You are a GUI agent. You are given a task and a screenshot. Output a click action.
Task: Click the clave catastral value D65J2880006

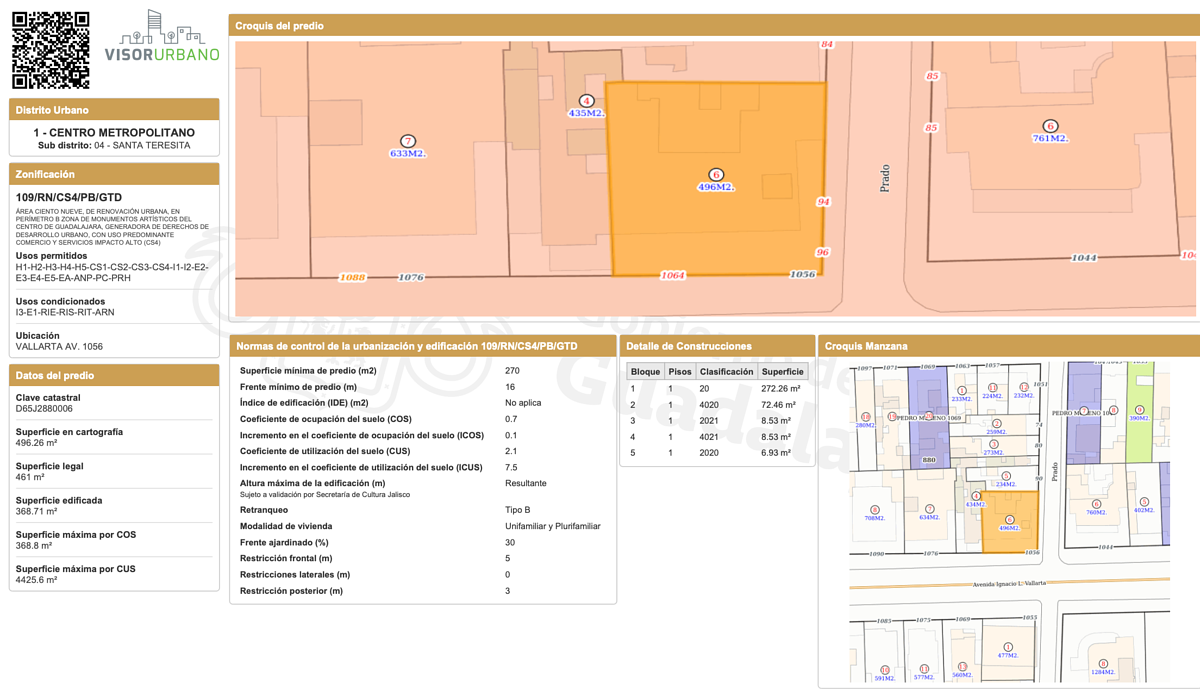(x=44, y=409)
